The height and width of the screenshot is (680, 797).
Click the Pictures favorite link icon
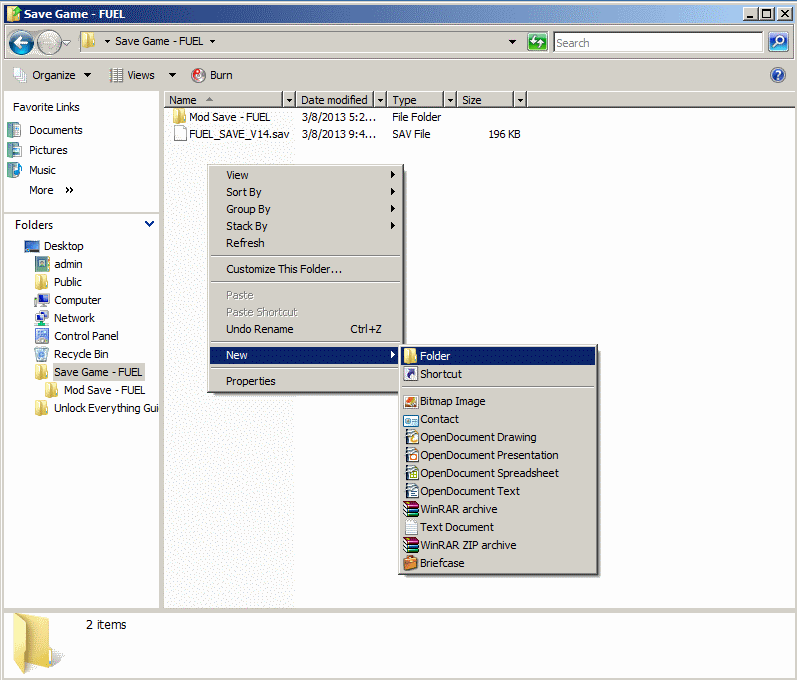(14, 150)
